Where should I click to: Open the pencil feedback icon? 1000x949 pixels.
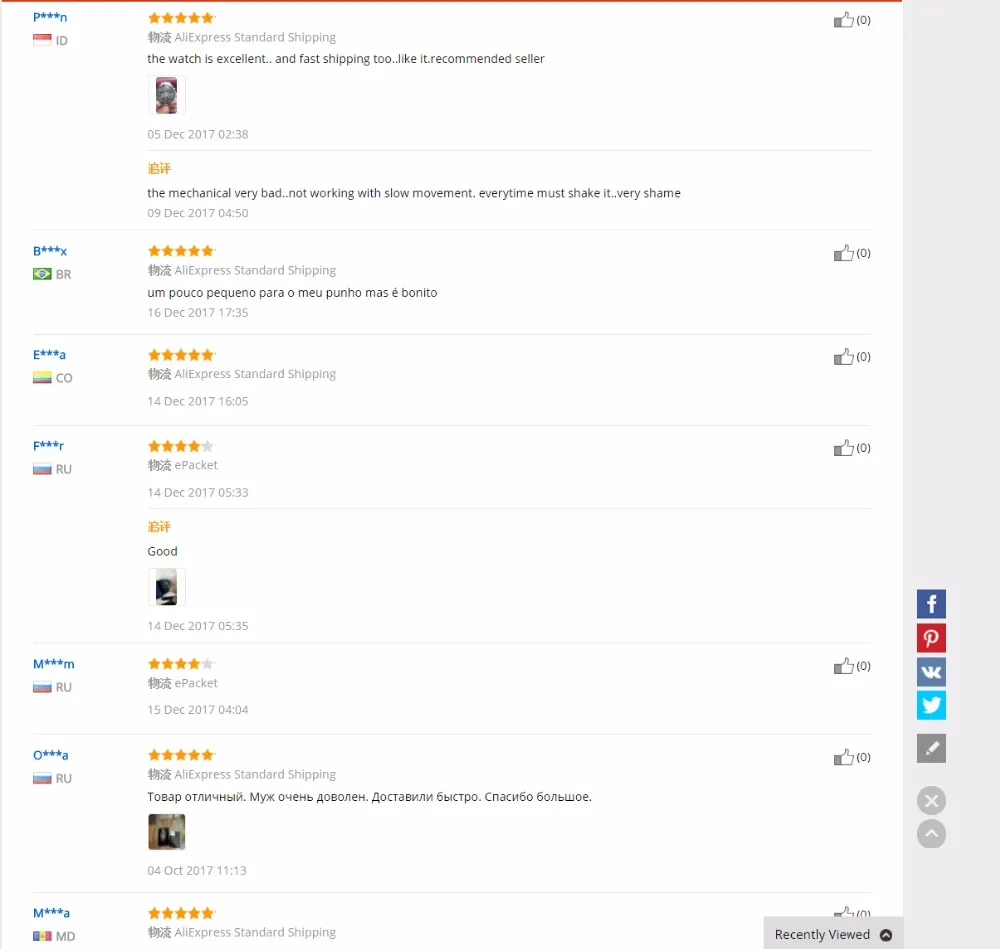point(931,748)
